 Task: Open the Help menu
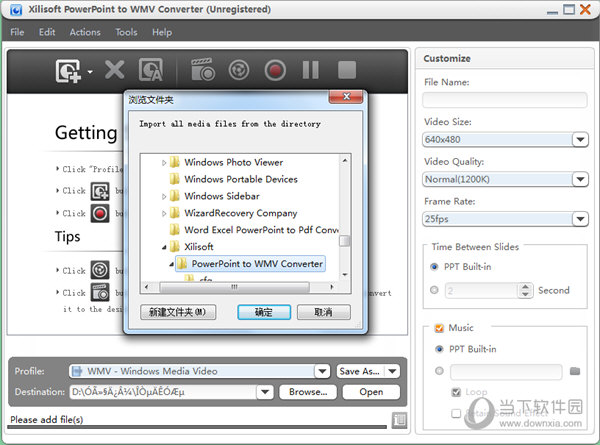[x=162, y=32]
